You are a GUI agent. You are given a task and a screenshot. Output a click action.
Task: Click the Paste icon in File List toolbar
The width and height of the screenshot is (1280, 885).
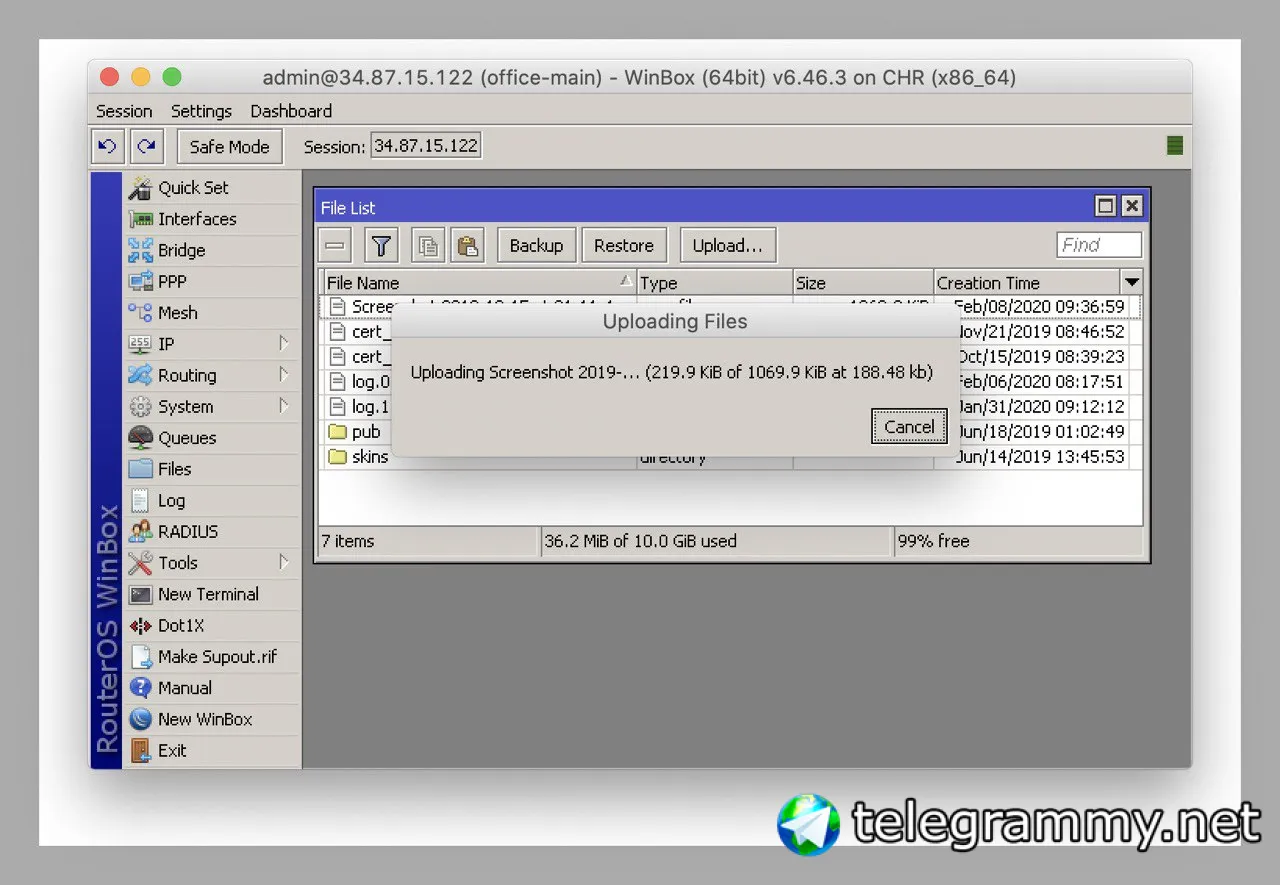(x=467, y=245)
